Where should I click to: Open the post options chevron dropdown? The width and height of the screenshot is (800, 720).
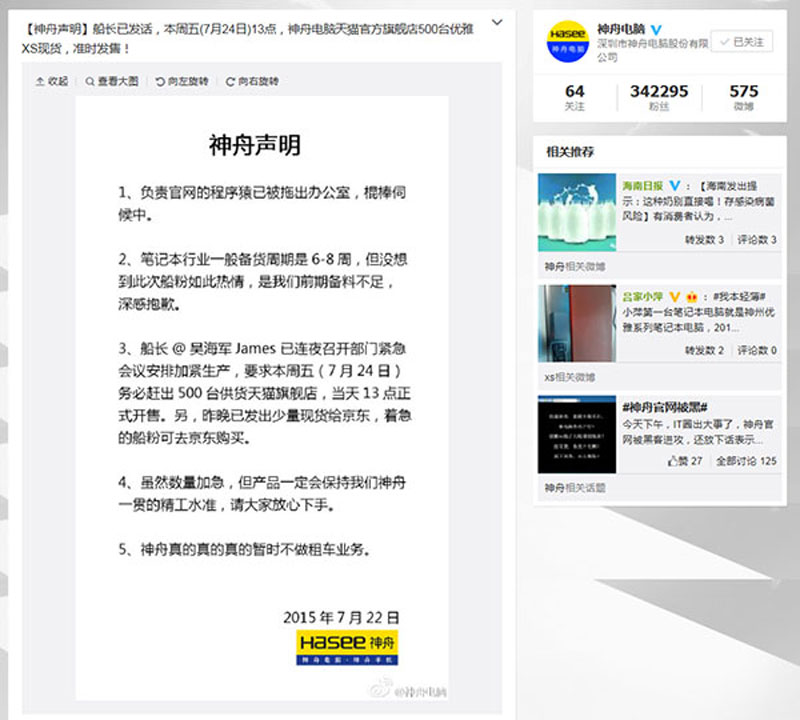point(497,22)
